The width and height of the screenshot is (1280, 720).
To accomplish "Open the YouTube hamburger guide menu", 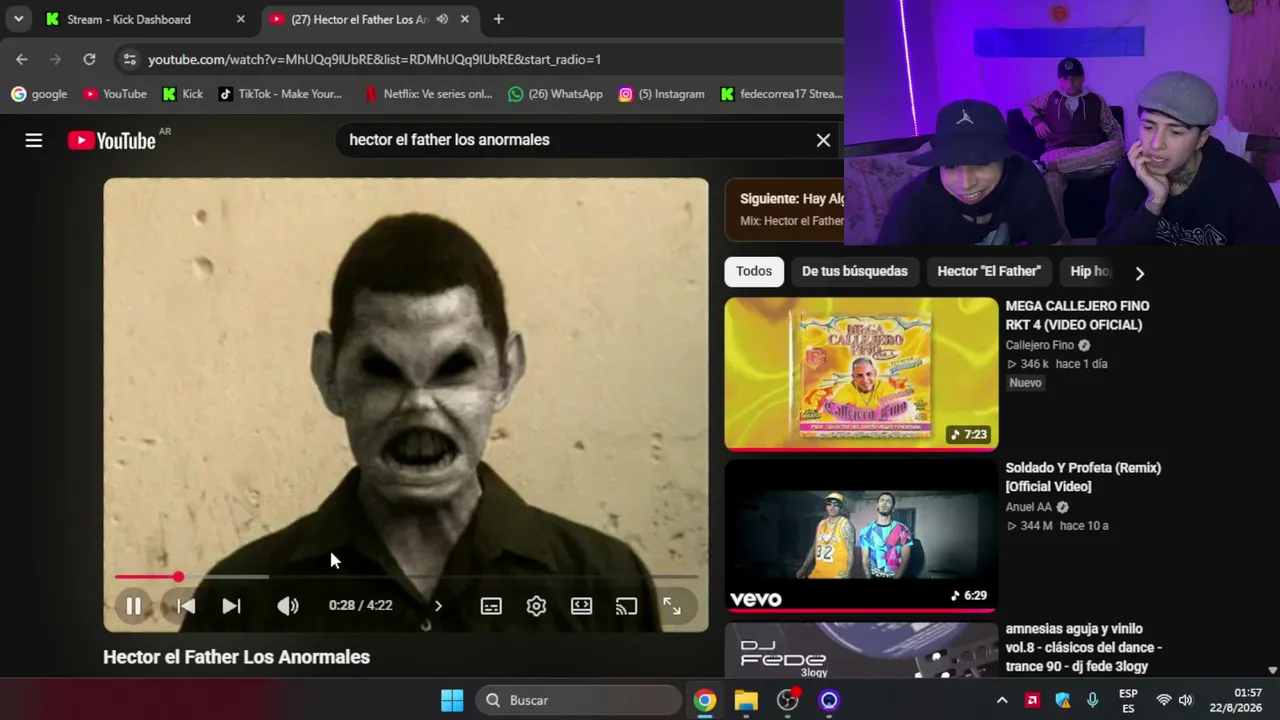I will [x=34, y=141].
